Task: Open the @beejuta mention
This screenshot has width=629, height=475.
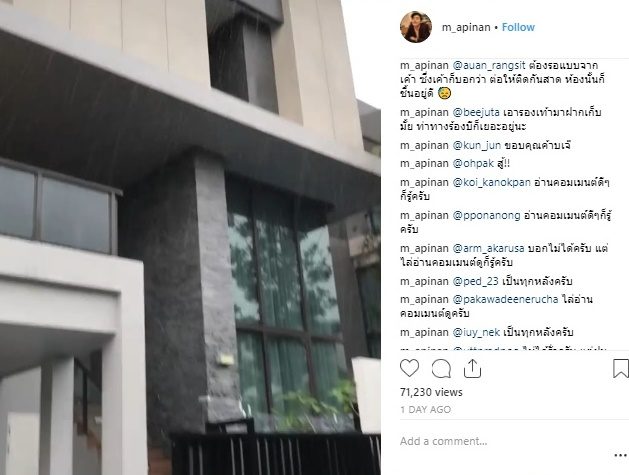Action: [x=476, y=112]
